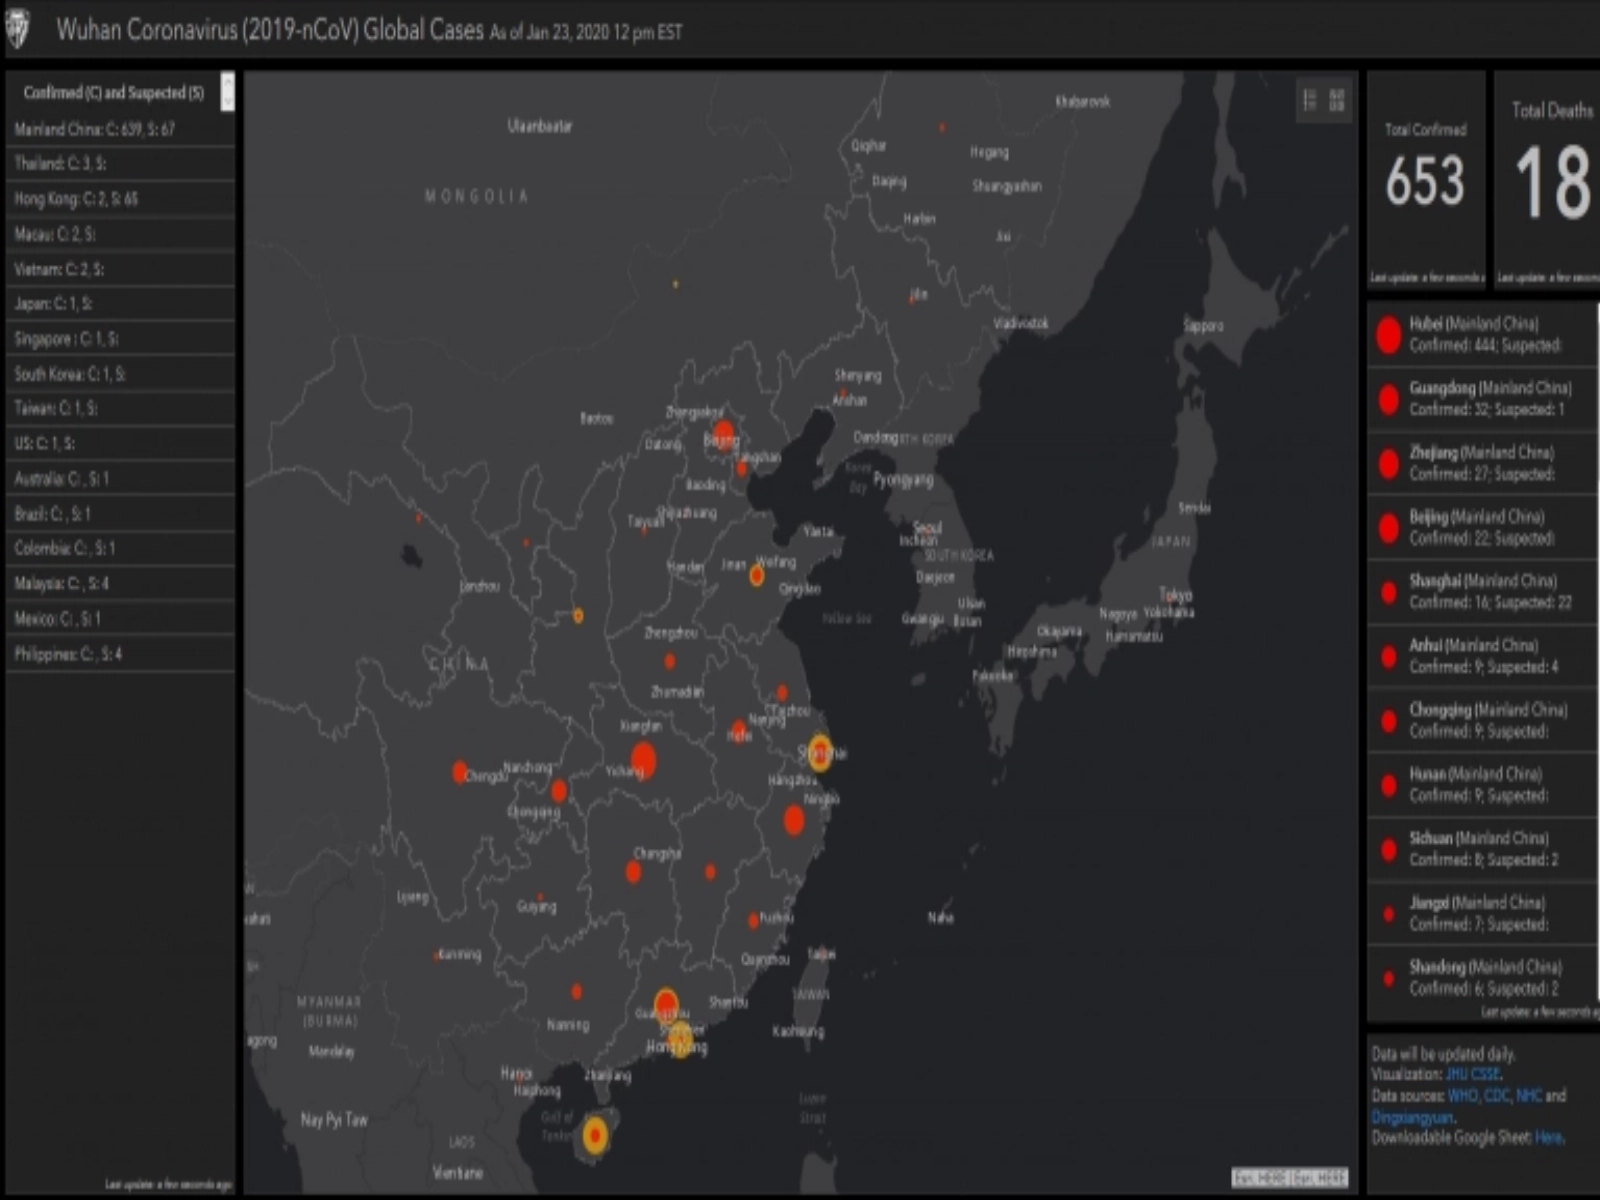Image resolution: width=1600 pixels, height=1200 pixels.
Task: Click the large Wuhan outbreak marker
Action: (x=643, y=760)
